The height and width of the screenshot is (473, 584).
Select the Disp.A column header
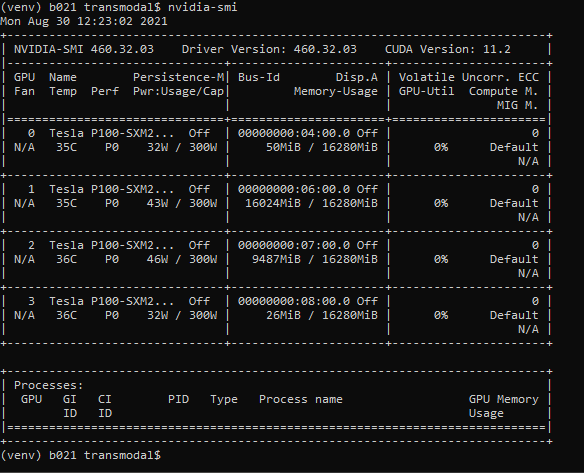click(x=356, y=77)
